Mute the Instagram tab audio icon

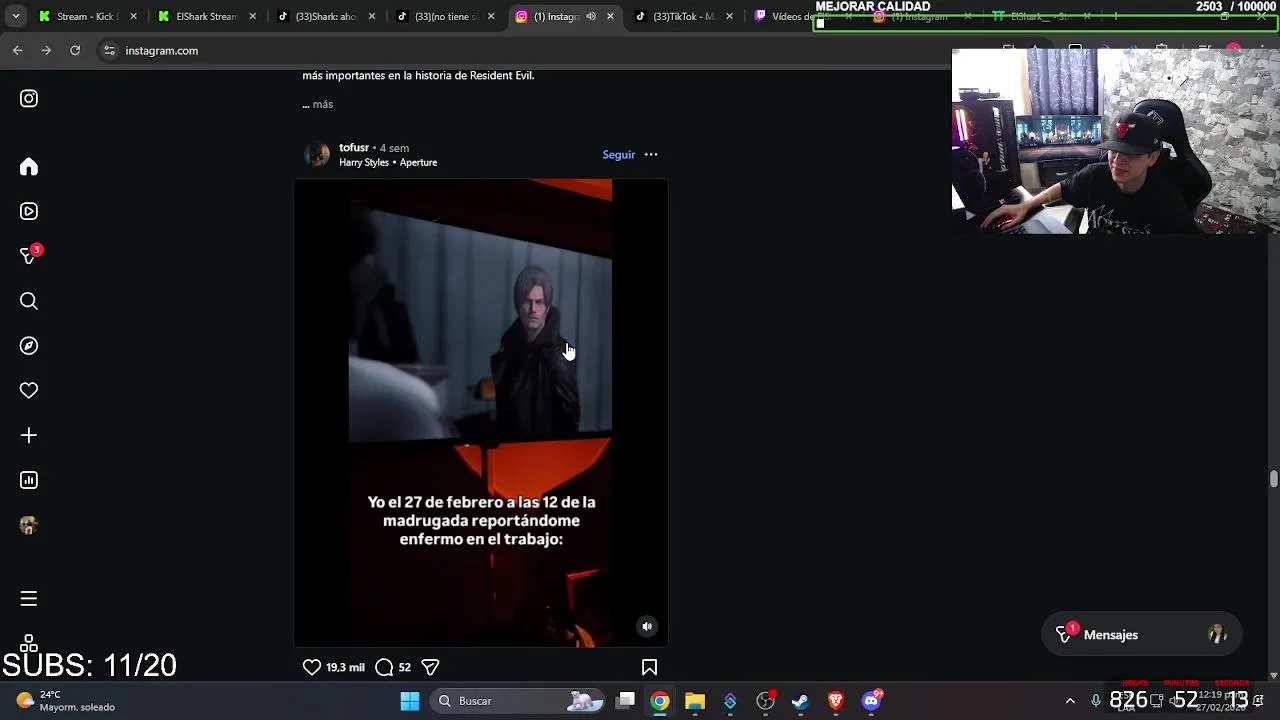click(x=591, y=16)
